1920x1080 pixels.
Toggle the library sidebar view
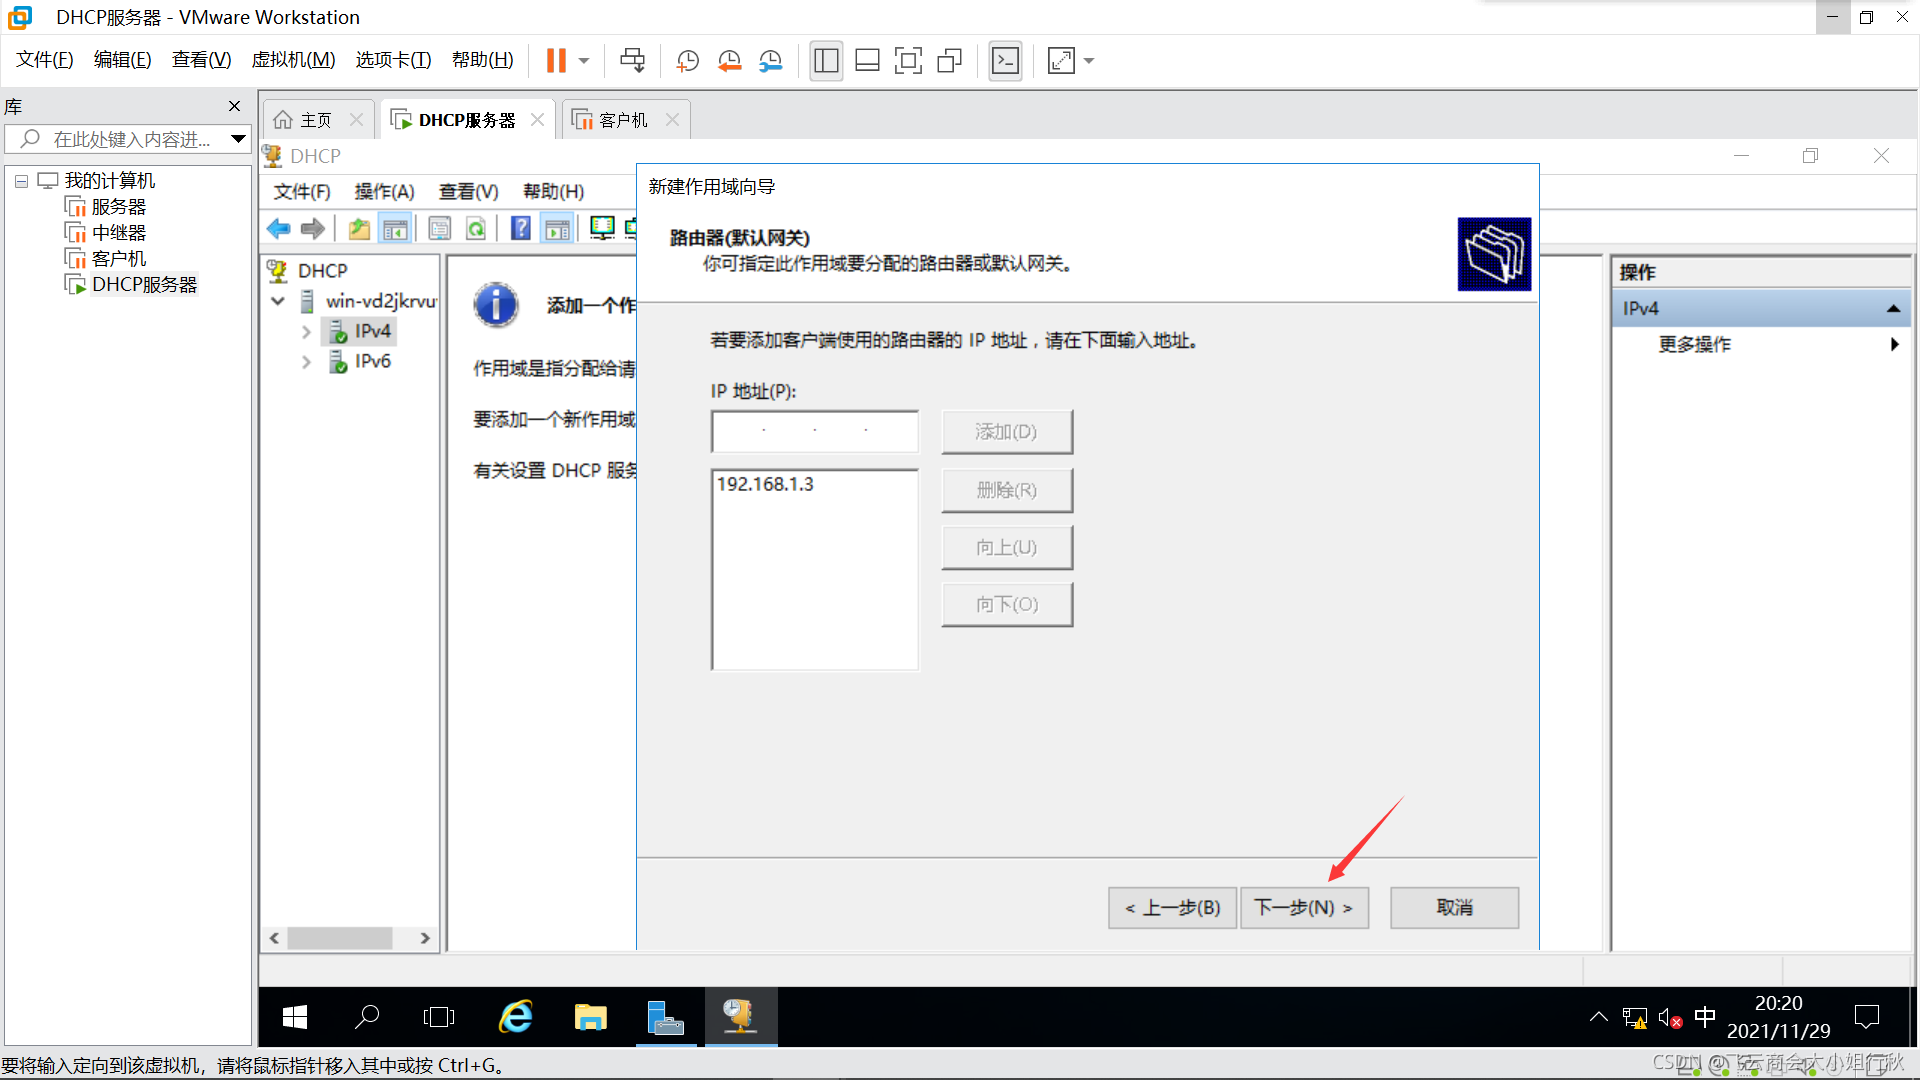click(826, 61)
